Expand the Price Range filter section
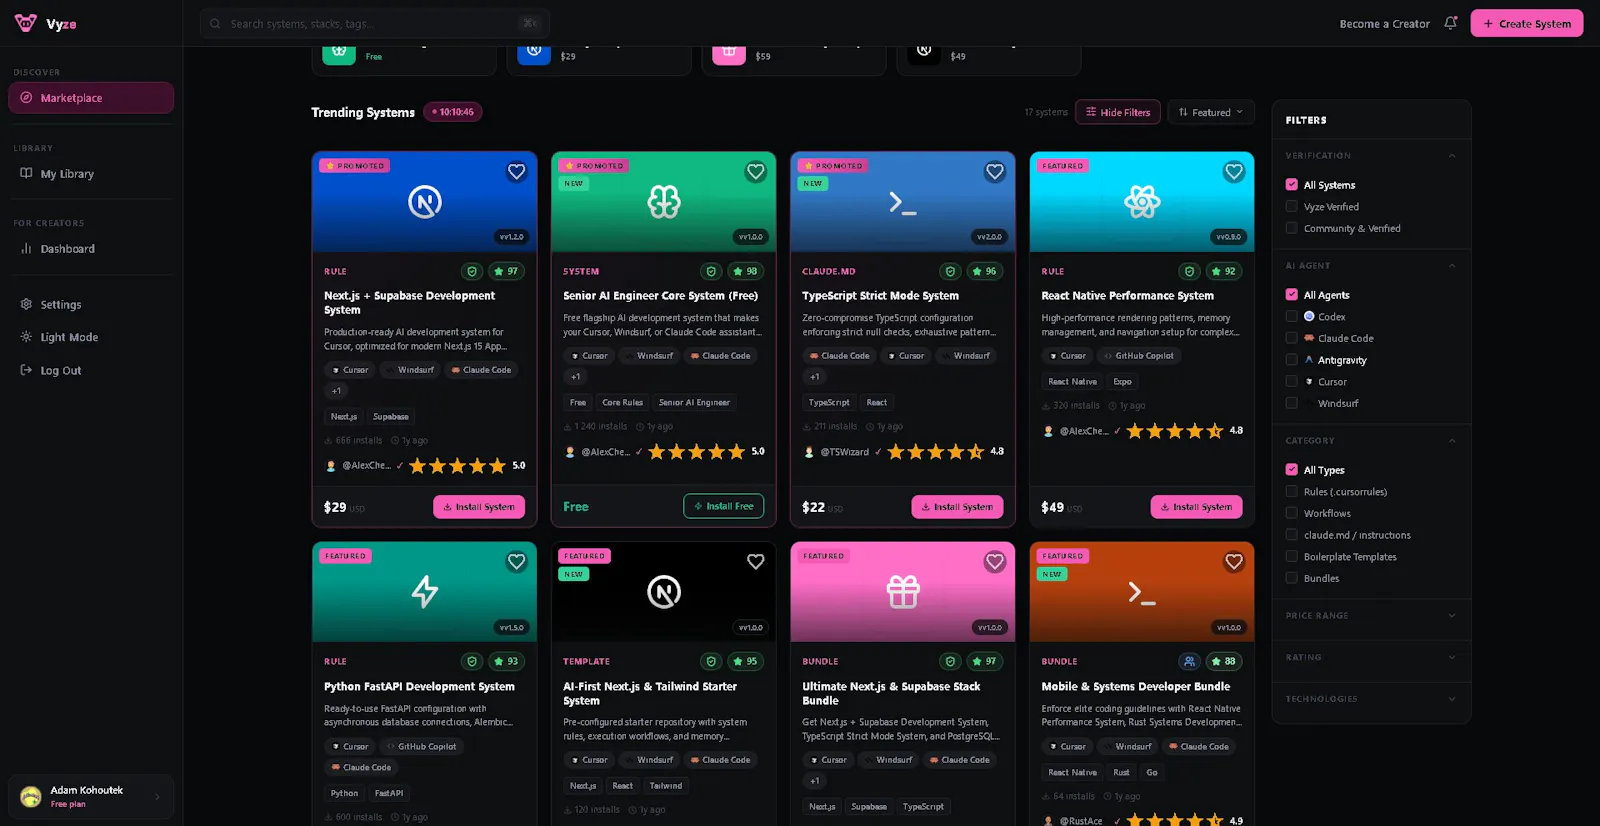Screen dimensions: 1600x826 pos(1452,616)
